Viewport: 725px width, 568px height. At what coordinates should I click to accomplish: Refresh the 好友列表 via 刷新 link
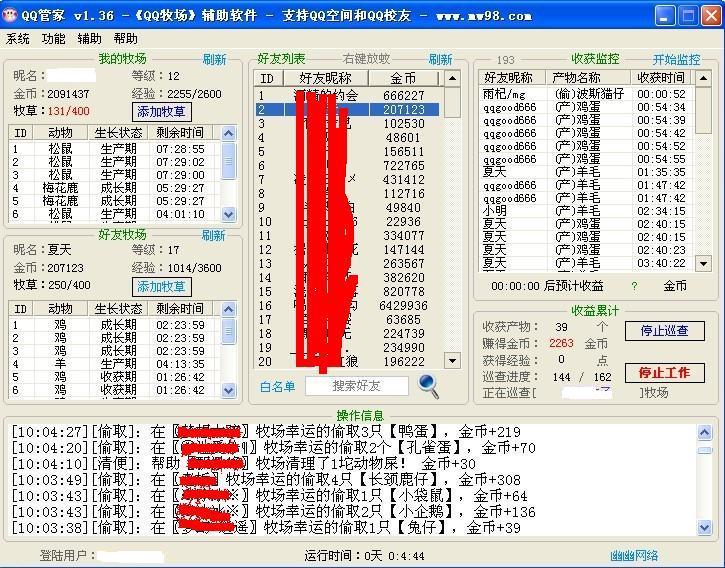pos(440,59)
